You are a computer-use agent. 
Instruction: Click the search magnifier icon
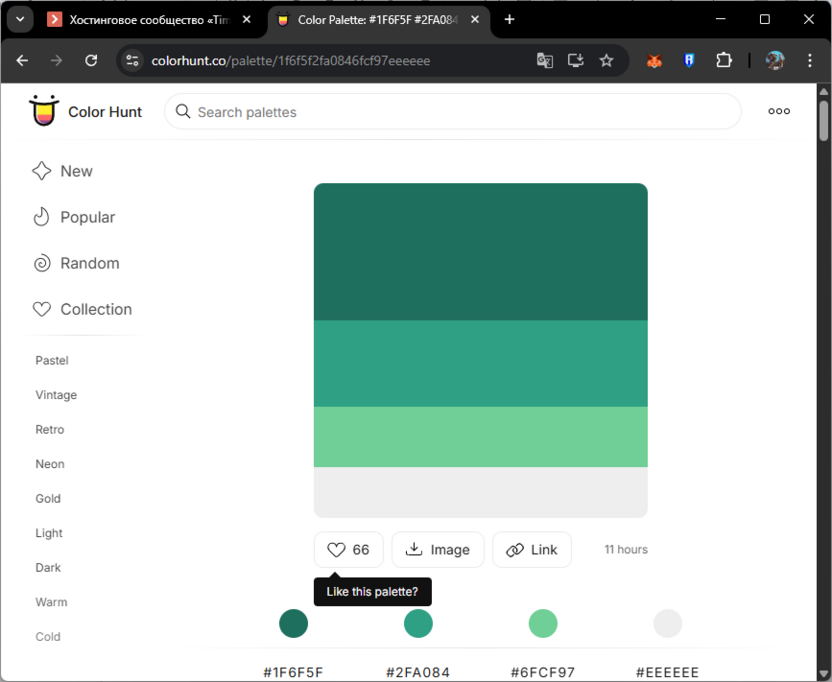[183, 112]
